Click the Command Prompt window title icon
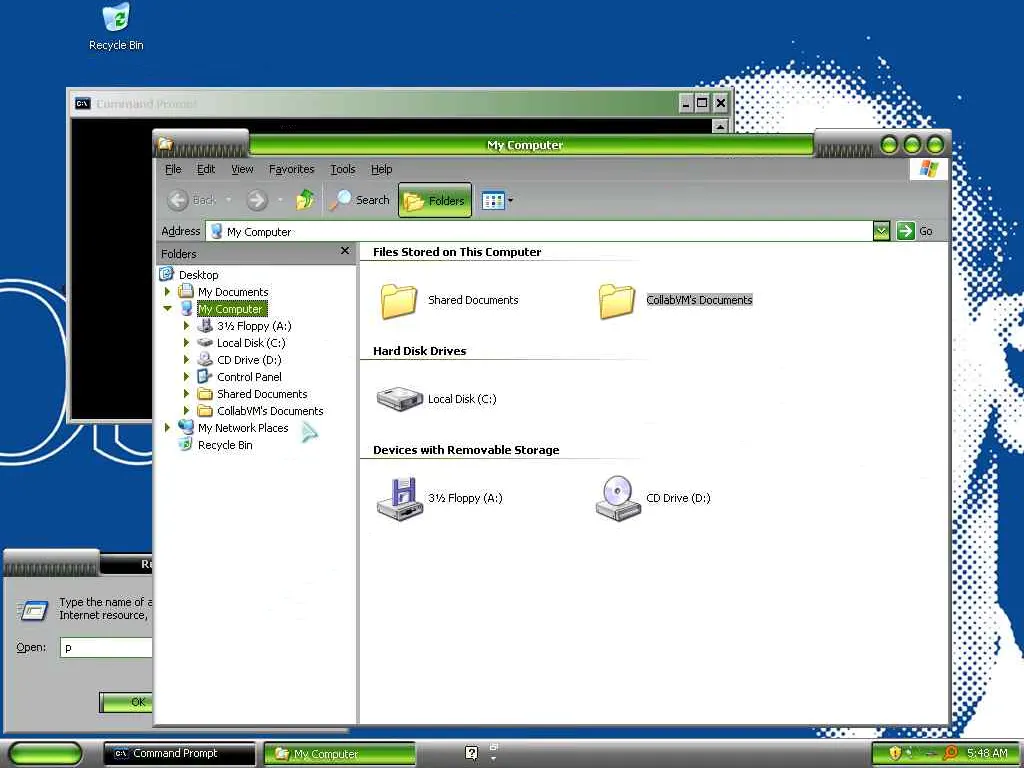The width and height of the screenshot is (1024, 768). click(x=83, y=103)
